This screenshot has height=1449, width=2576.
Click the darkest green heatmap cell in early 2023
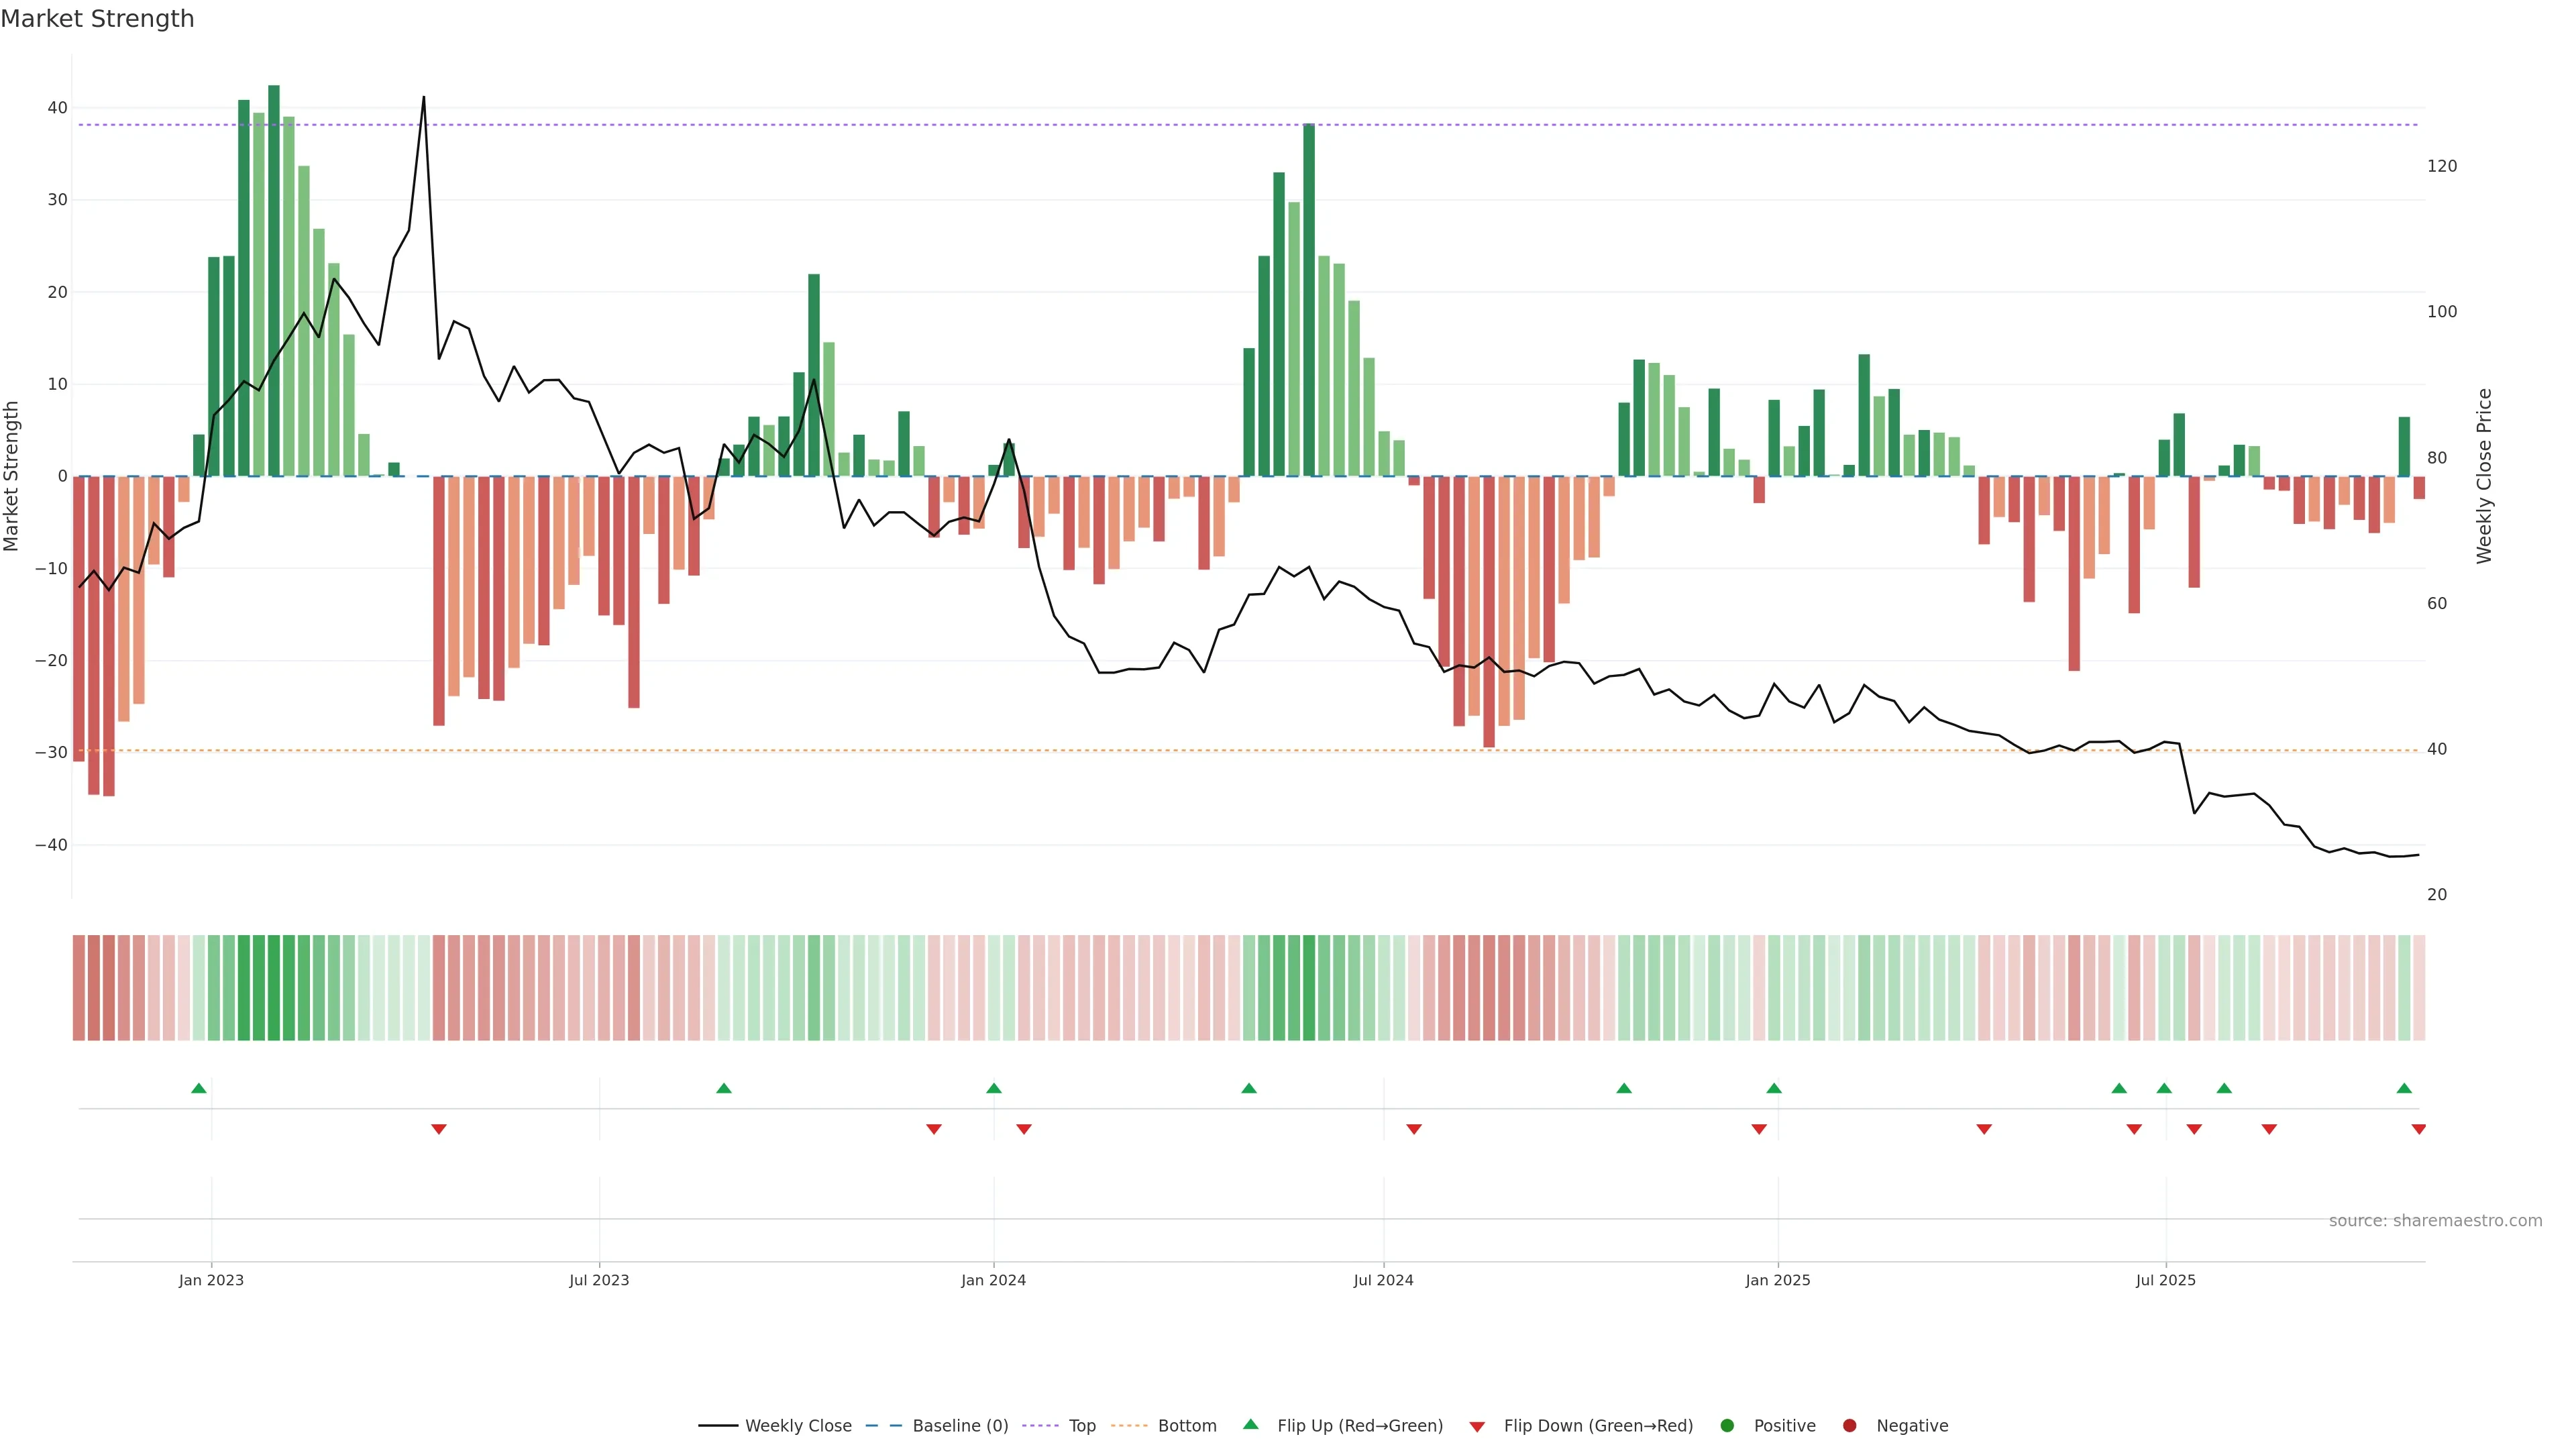tap(274, 988)
